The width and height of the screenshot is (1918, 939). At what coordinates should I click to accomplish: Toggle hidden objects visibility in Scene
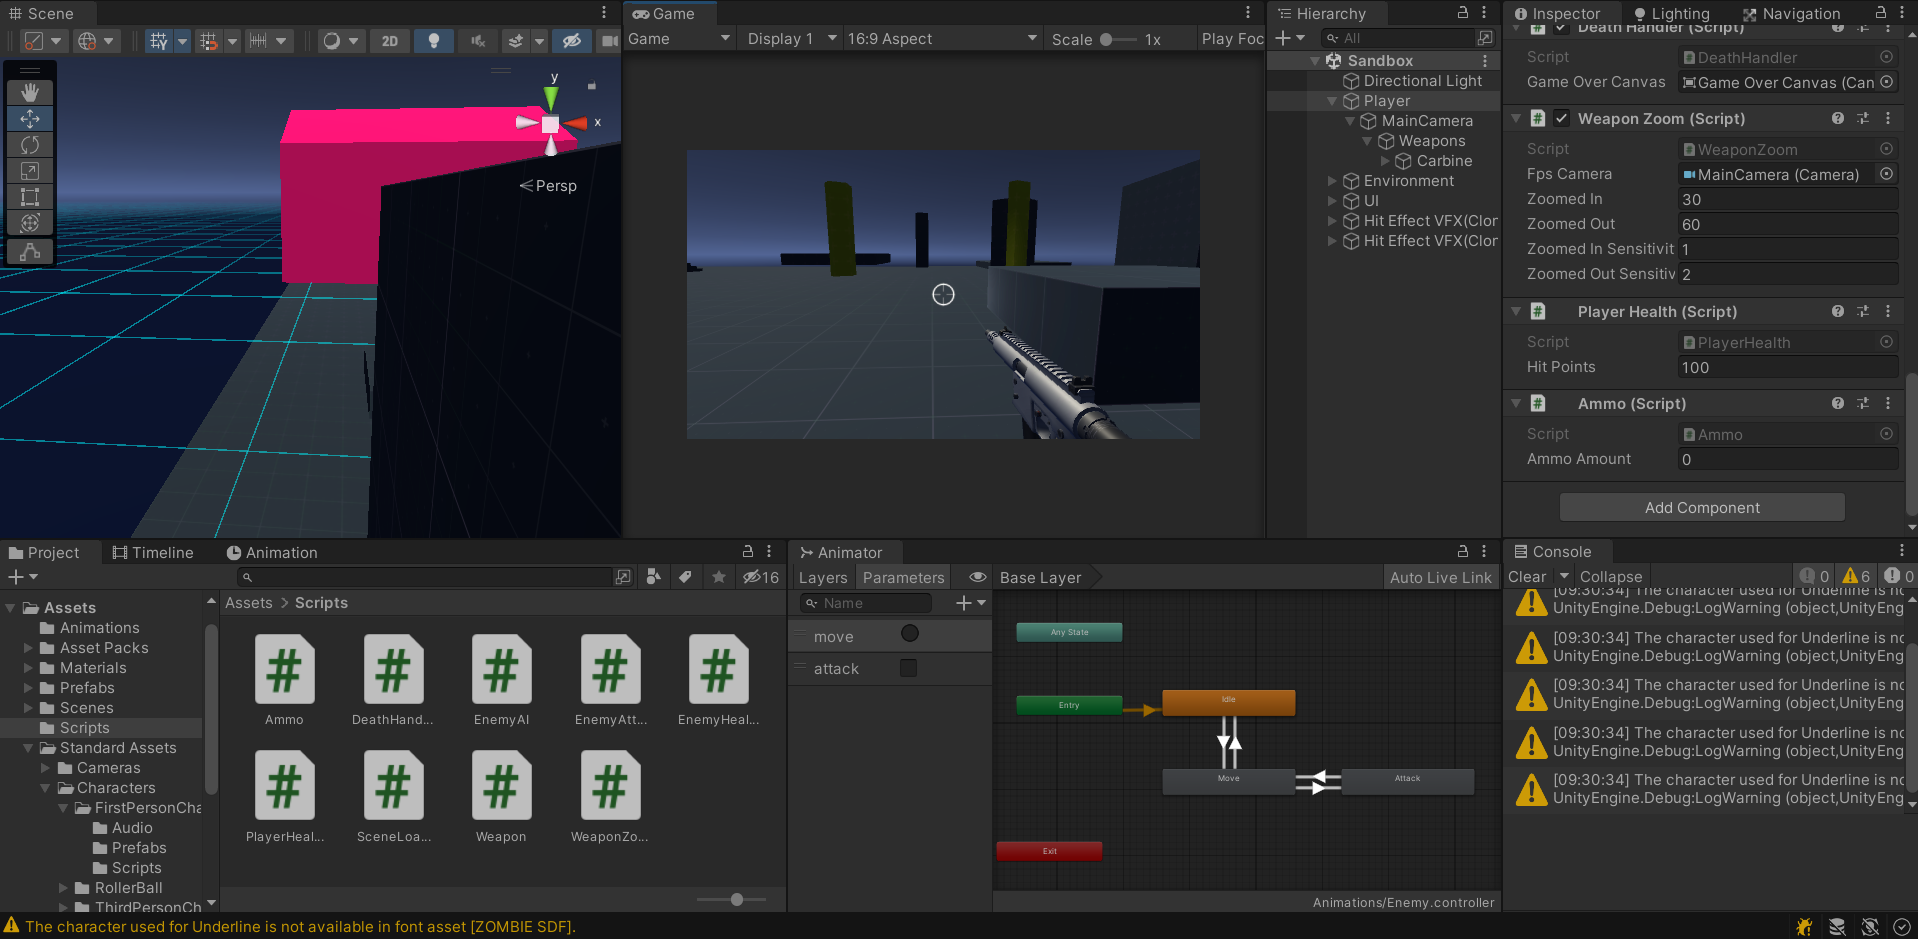click(572, 41)
